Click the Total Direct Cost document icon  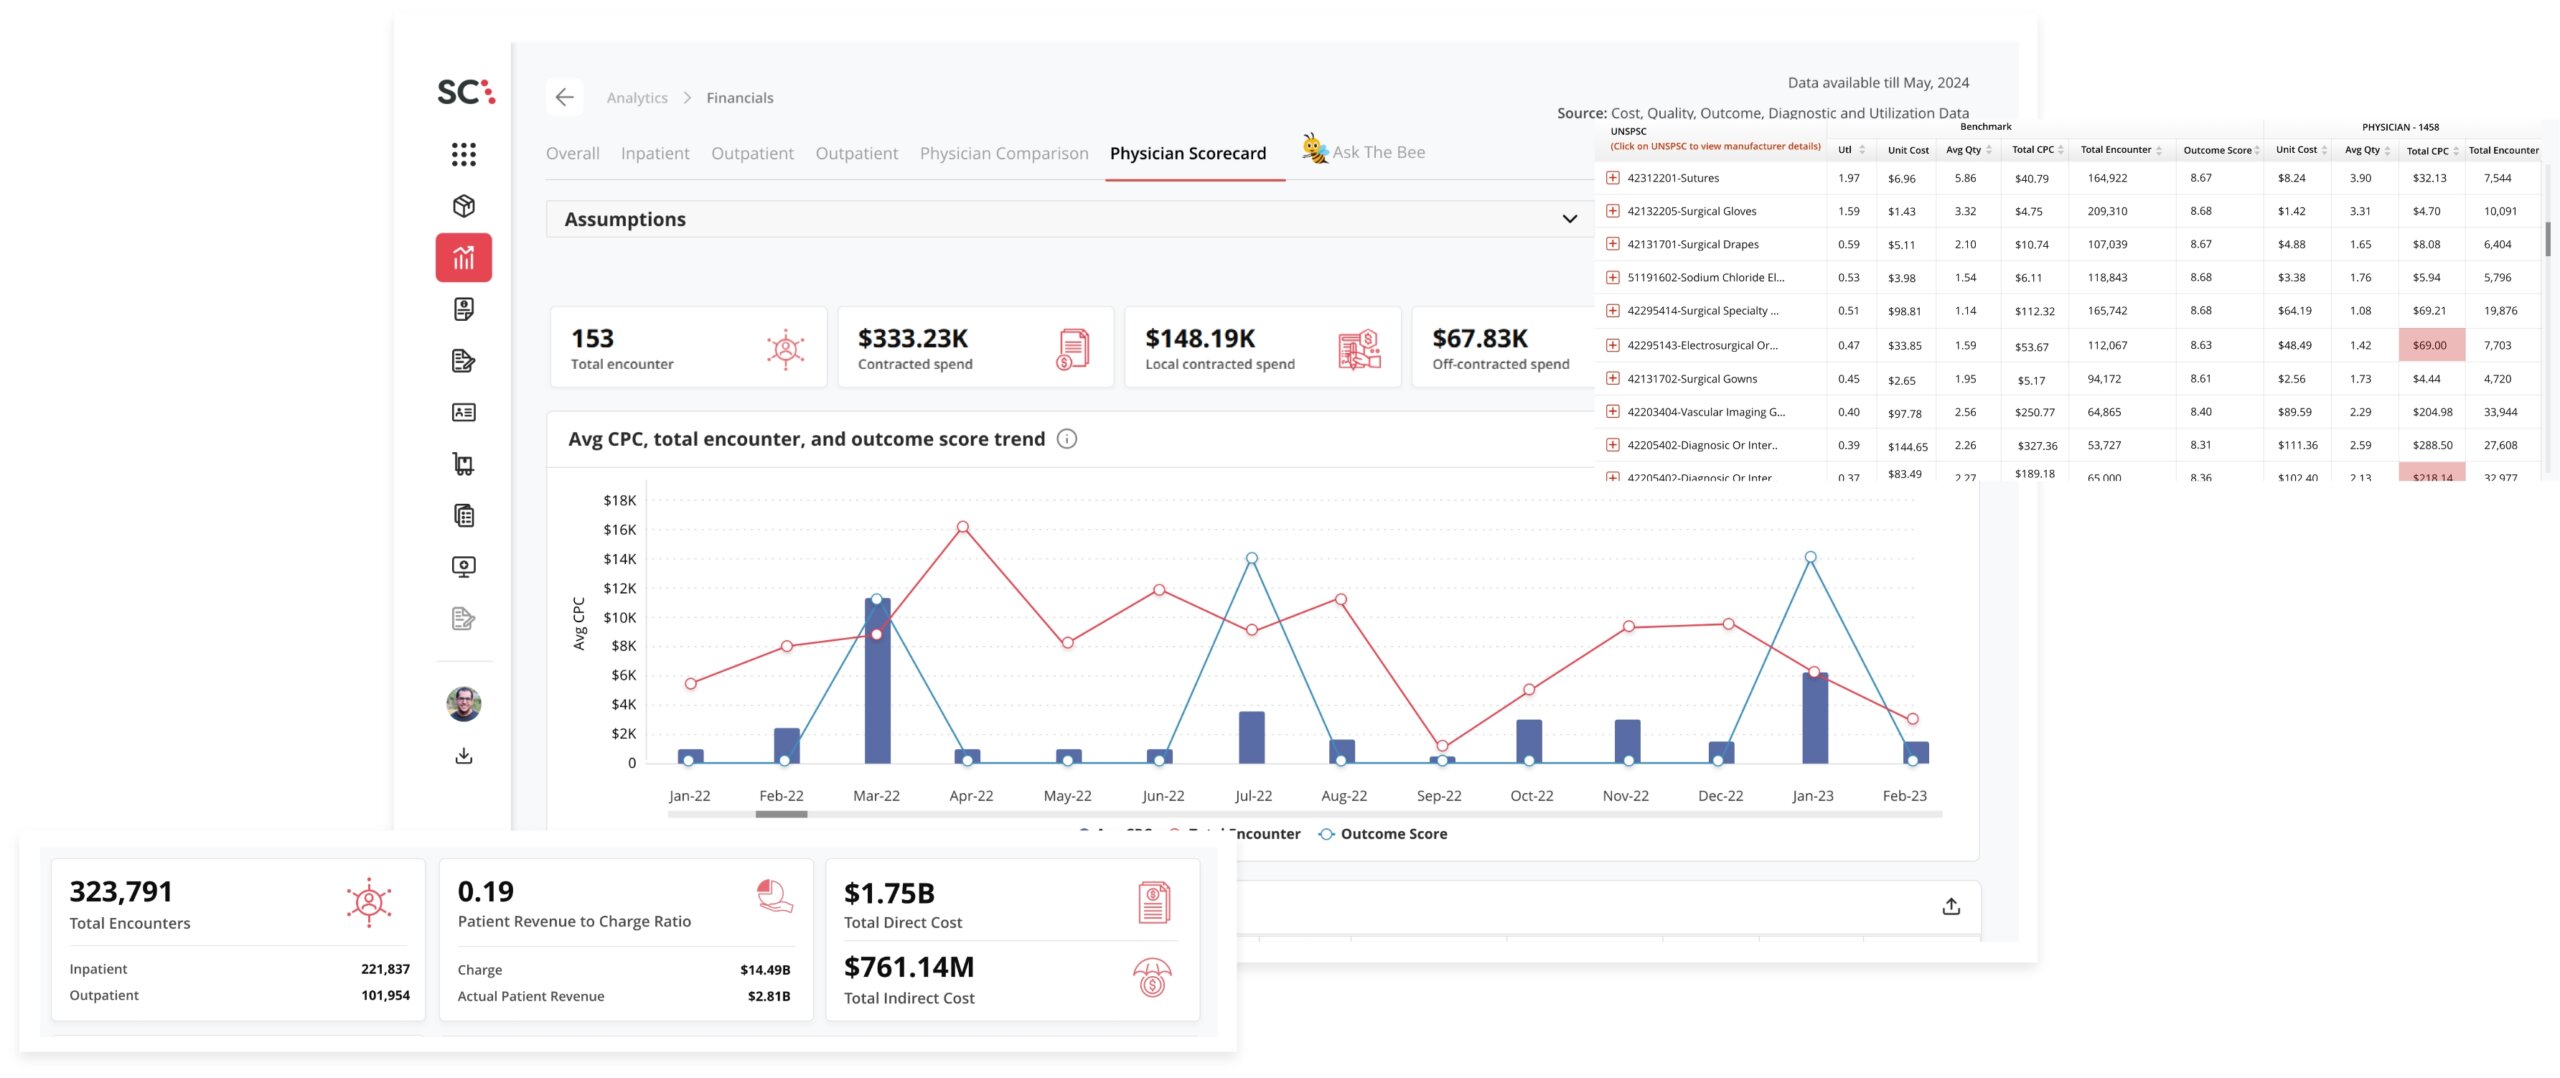click(x=1154, y=902)
